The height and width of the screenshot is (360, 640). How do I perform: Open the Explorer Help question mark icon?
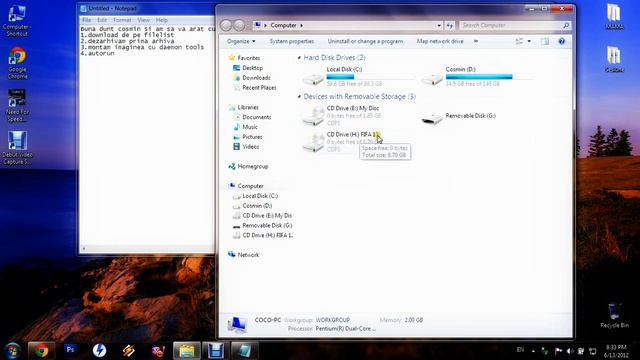point(562,41)
